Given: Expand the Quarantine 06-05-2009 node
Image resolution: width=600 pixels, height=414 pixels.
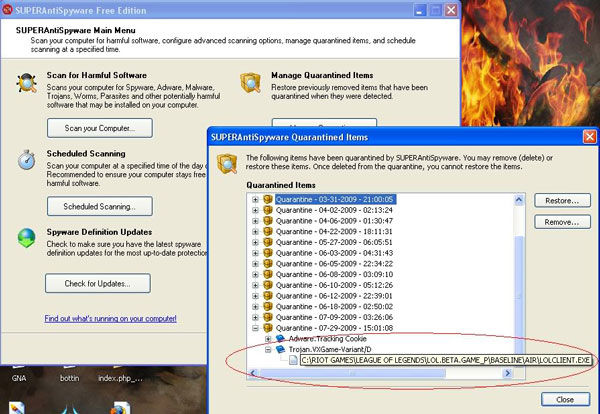Looking at the screenshot, I should click(255, 264).
